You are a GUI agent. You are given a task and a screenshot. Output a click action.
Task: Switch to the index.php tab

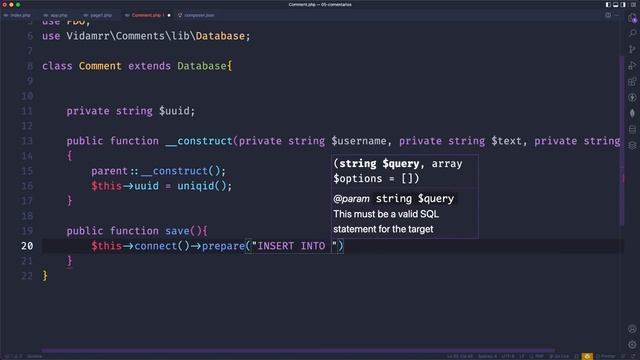pos(18,15)
